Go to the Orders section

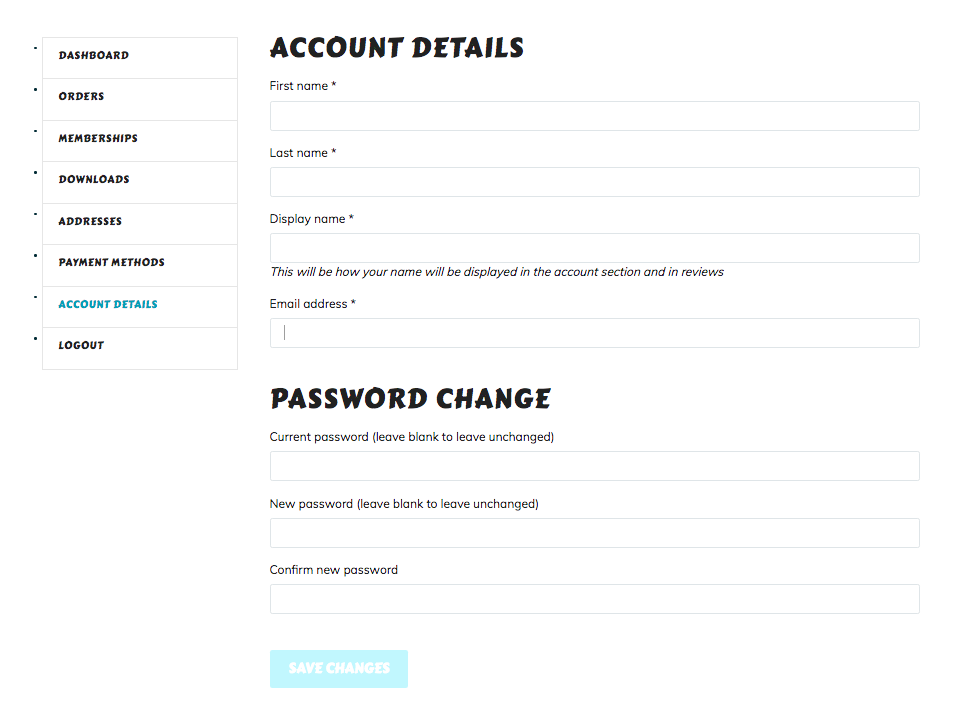(x=81, y=97)
